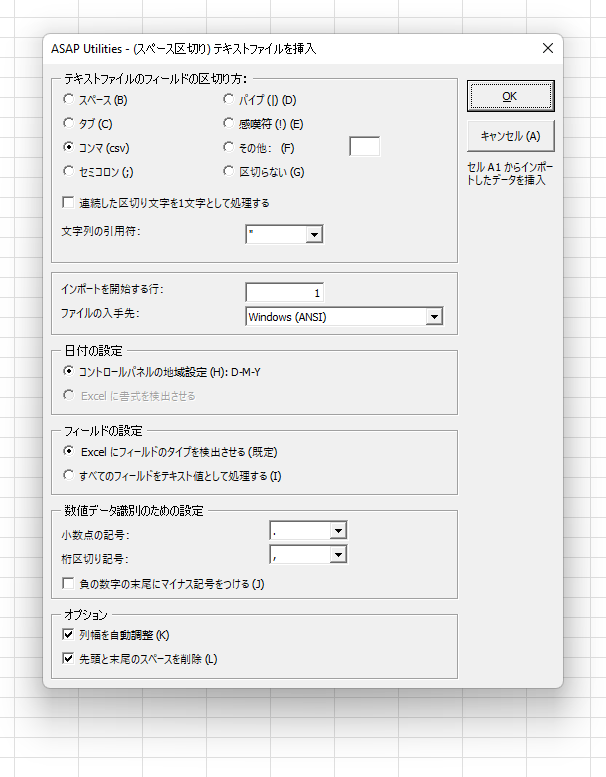Click the OK button
Viewport: 606px width, 777px height.
[510, 96]
